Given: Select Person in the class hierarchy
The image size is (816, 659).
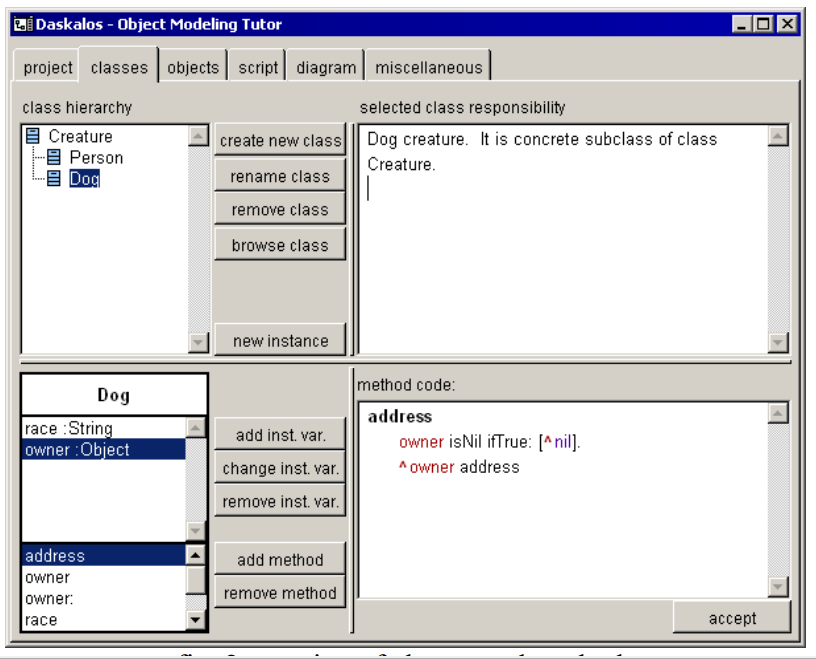Looking at the screenshot, I should [x=96, y=157].
